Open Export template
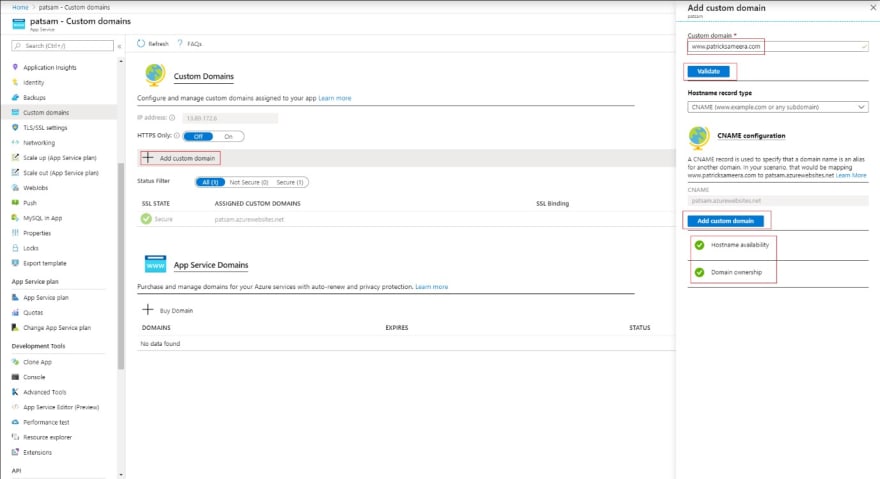The image size is (880, 479). 44,263
